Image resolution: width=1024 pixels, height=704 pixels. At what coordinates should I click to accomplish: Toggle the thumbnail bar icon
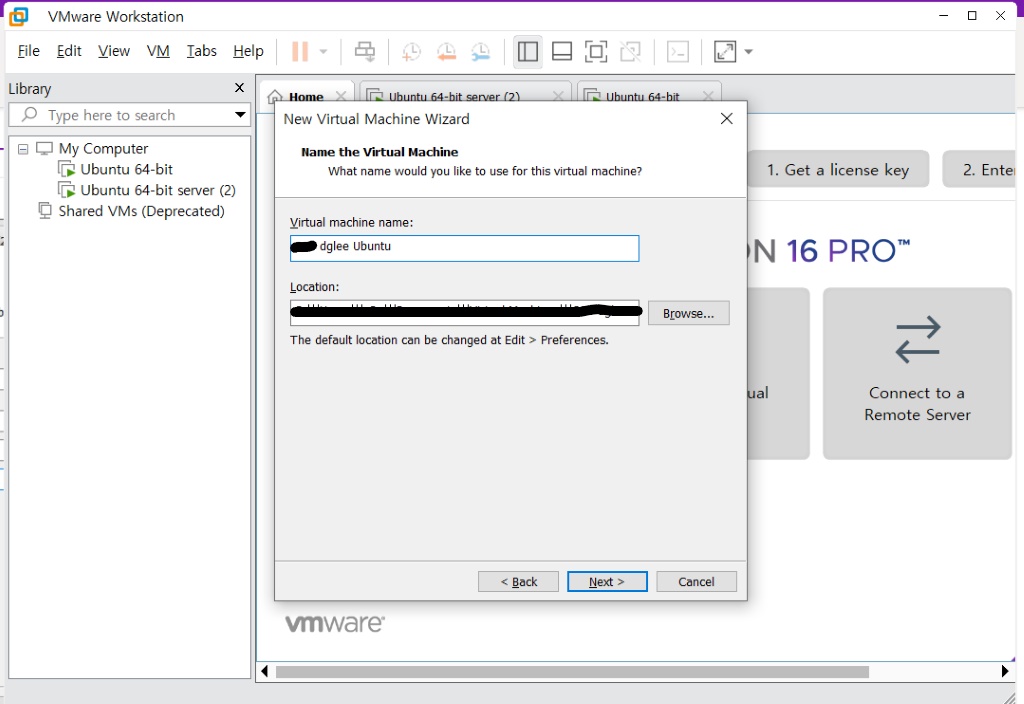pyautogui.click(x=562, y=52)
